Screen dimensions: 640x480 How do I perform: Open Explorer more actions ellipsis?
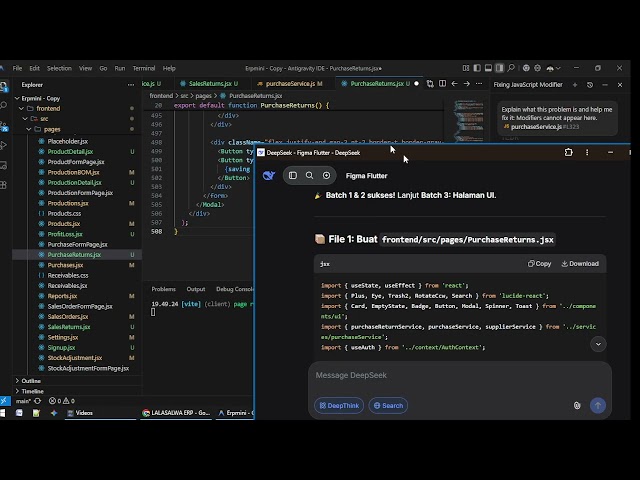pyautogui.click(x=131, y=85)
